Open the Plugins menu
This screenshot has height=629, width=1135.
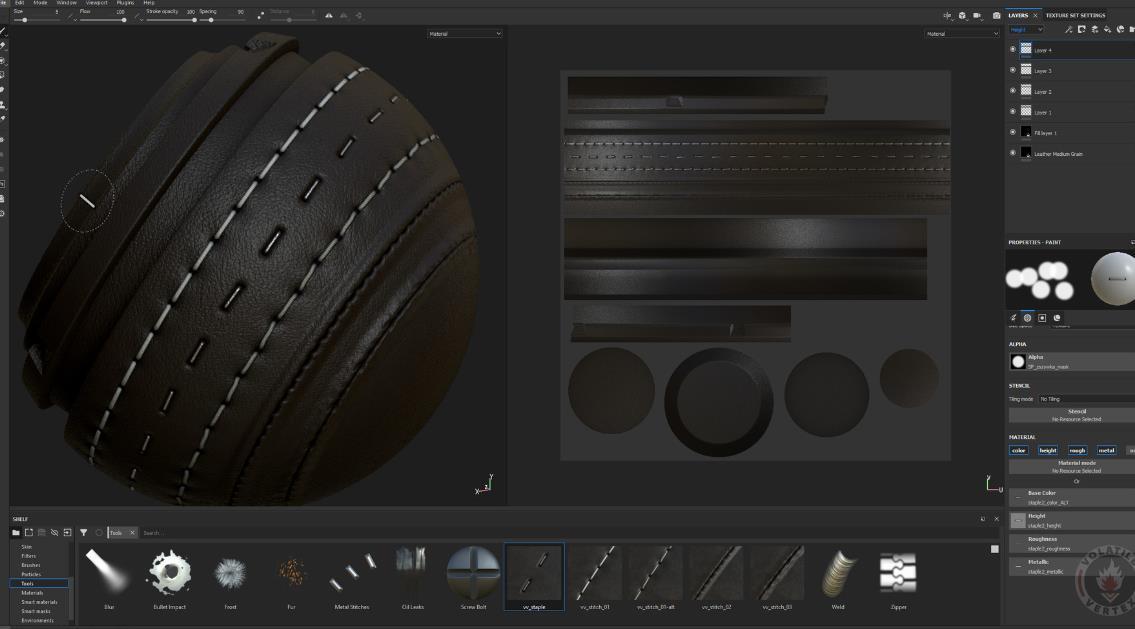pos(125,3)
